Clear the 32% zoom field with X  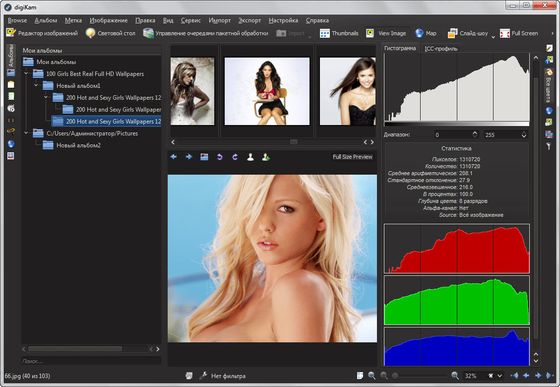point(491,376)
